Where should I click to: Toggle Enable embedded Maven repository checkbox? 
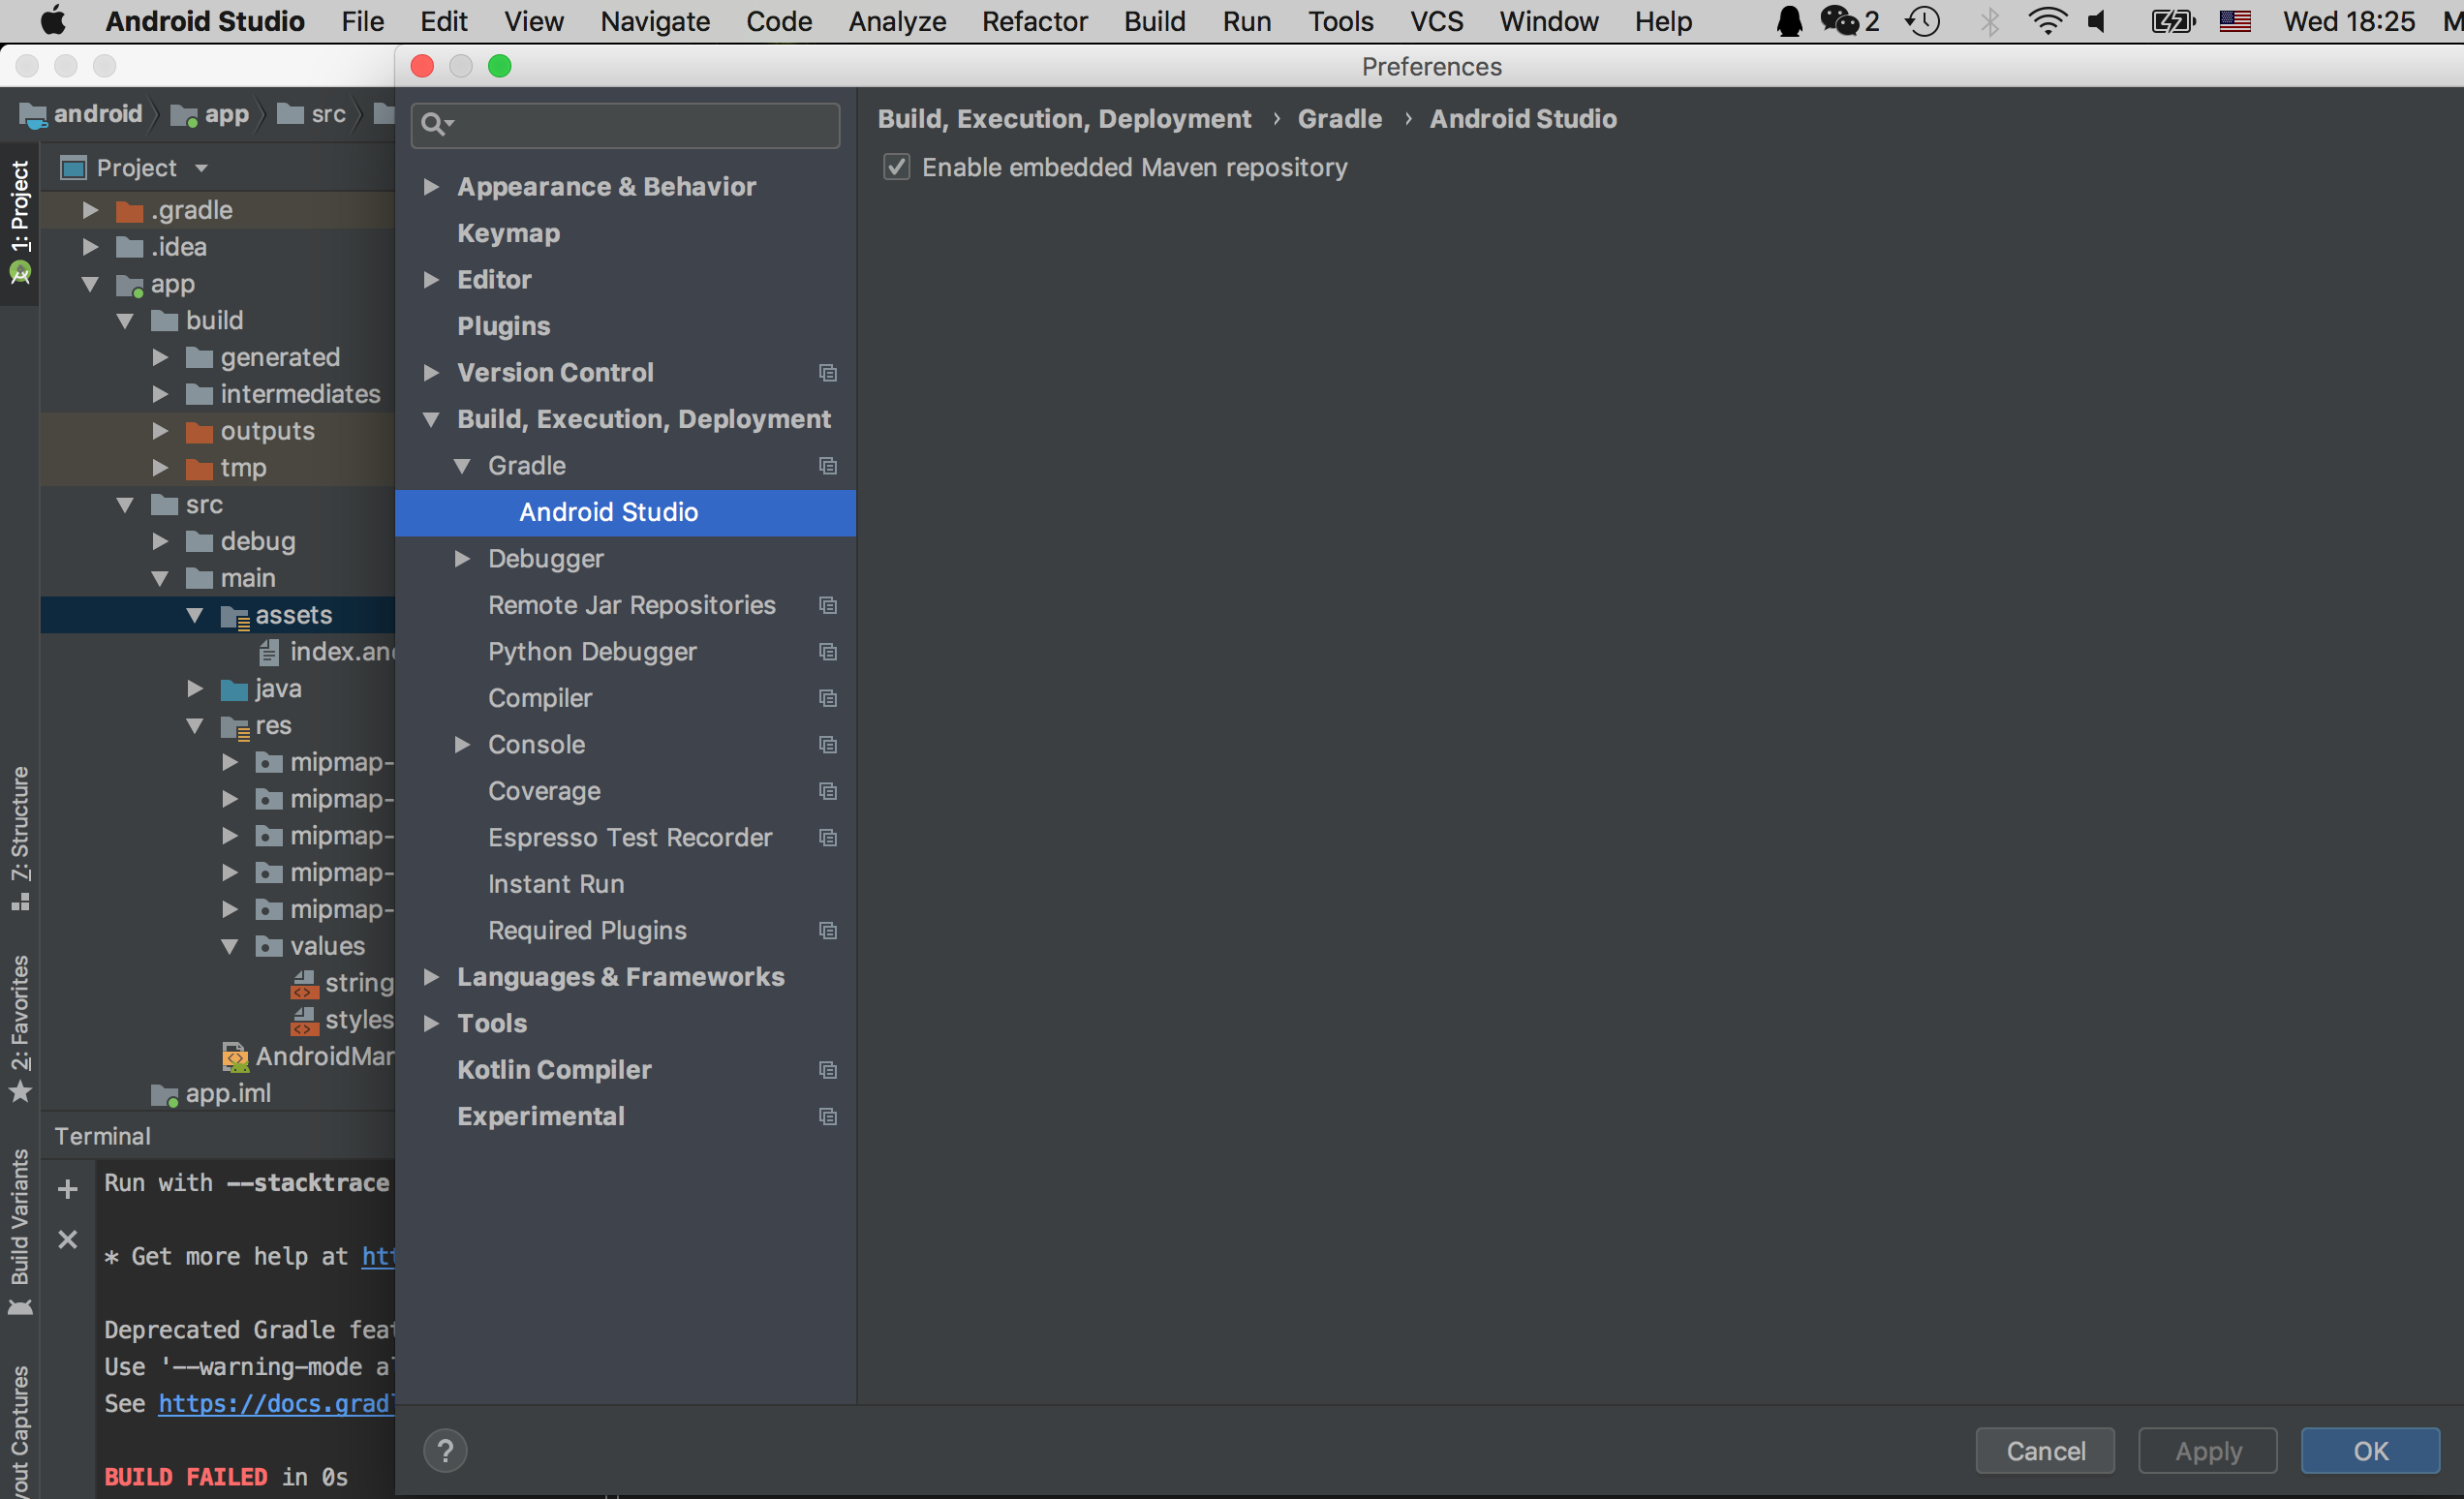coord(897,167)
